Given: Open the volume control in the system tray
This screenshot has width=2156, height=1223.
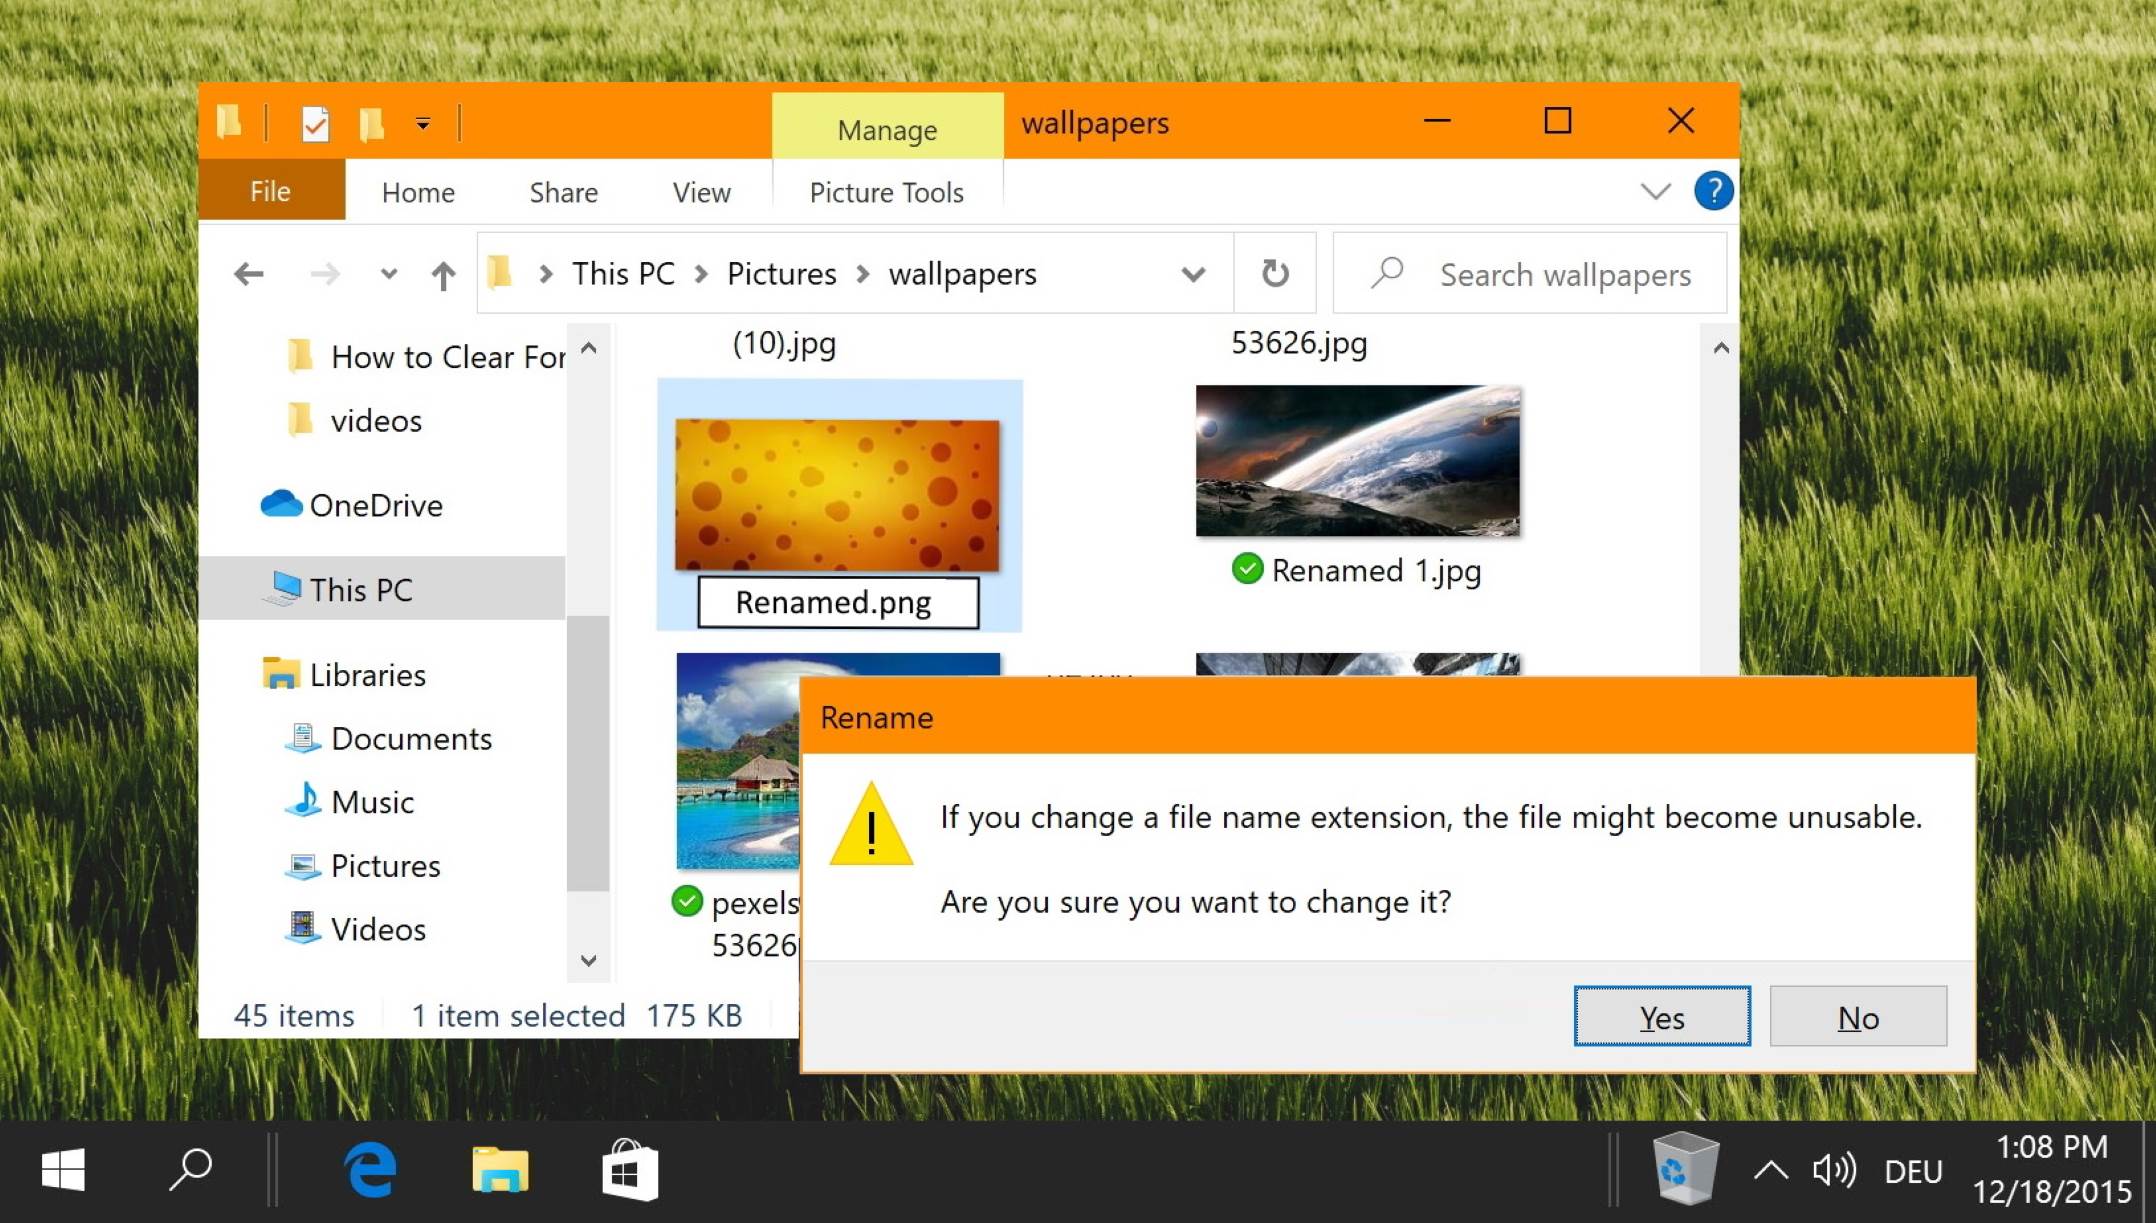Looking at the screenshot, I should [x=1835, y=1170].
